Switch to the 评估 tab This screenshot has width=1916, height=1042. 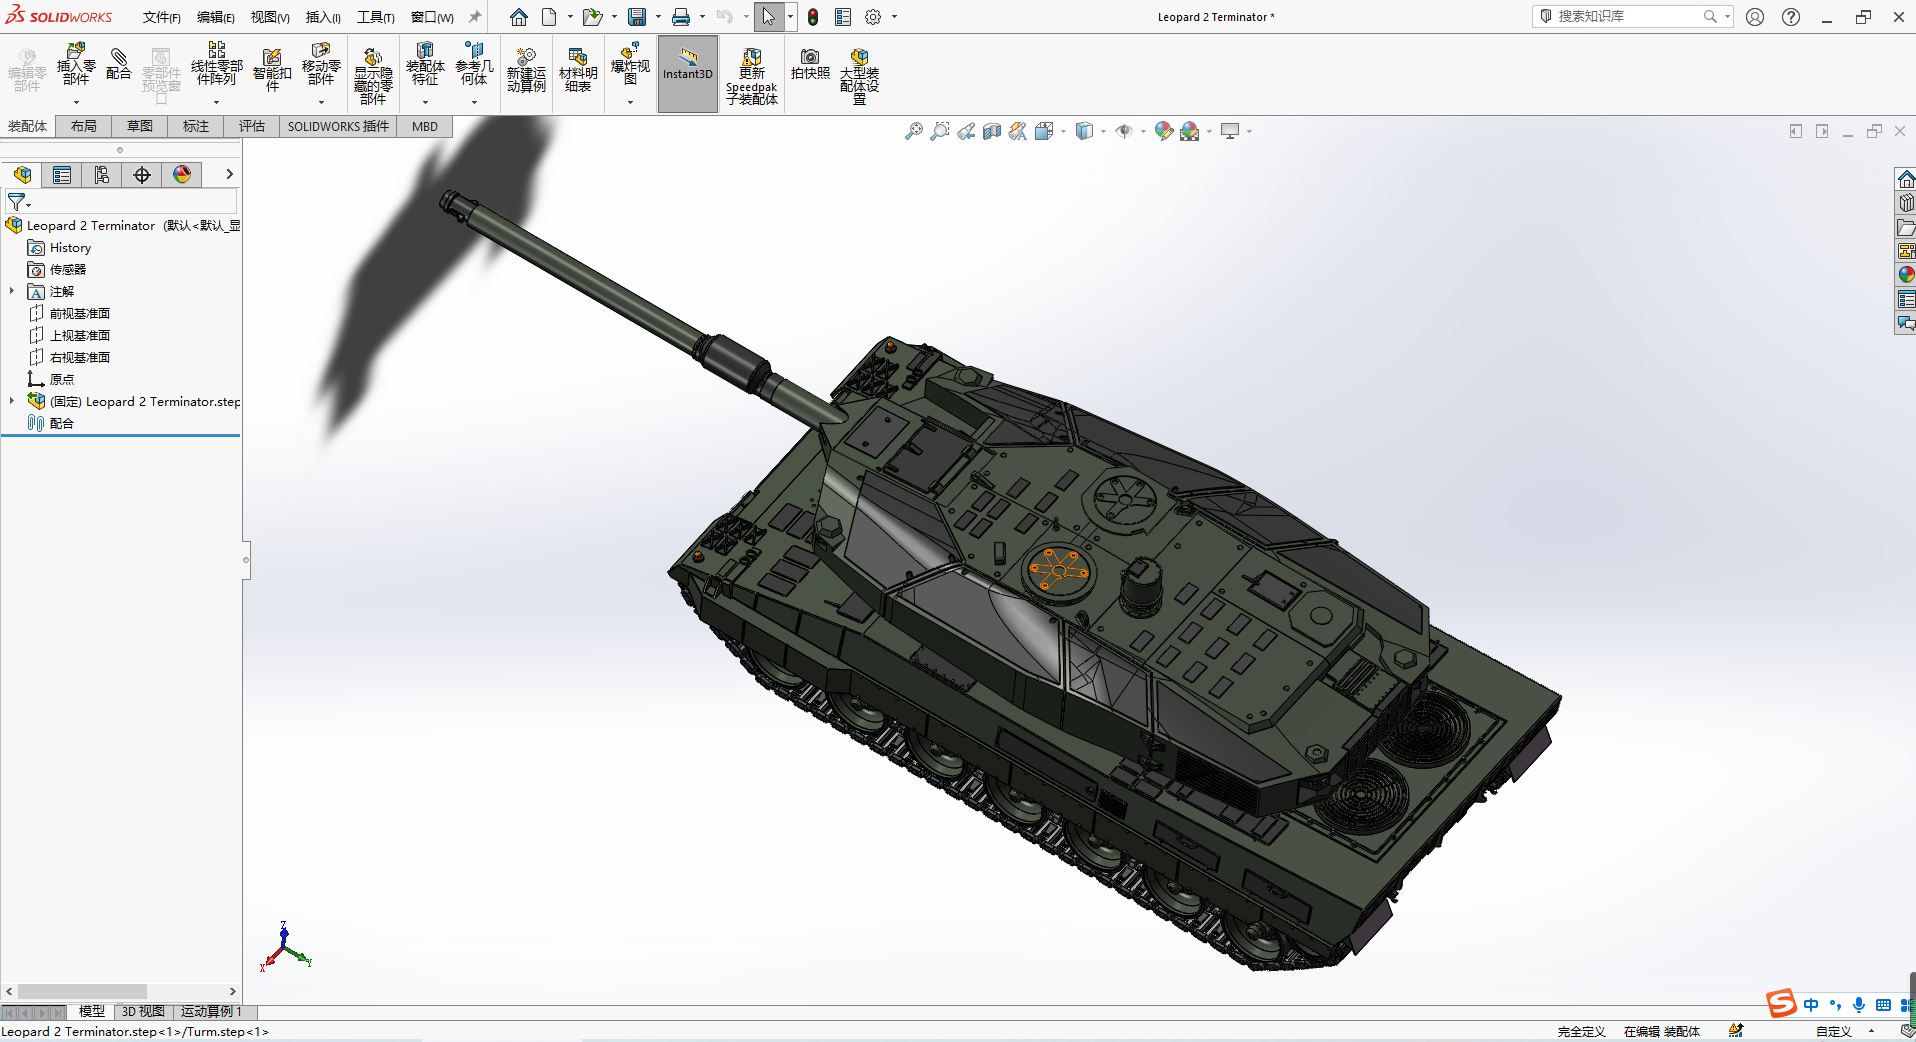point(252,126)
